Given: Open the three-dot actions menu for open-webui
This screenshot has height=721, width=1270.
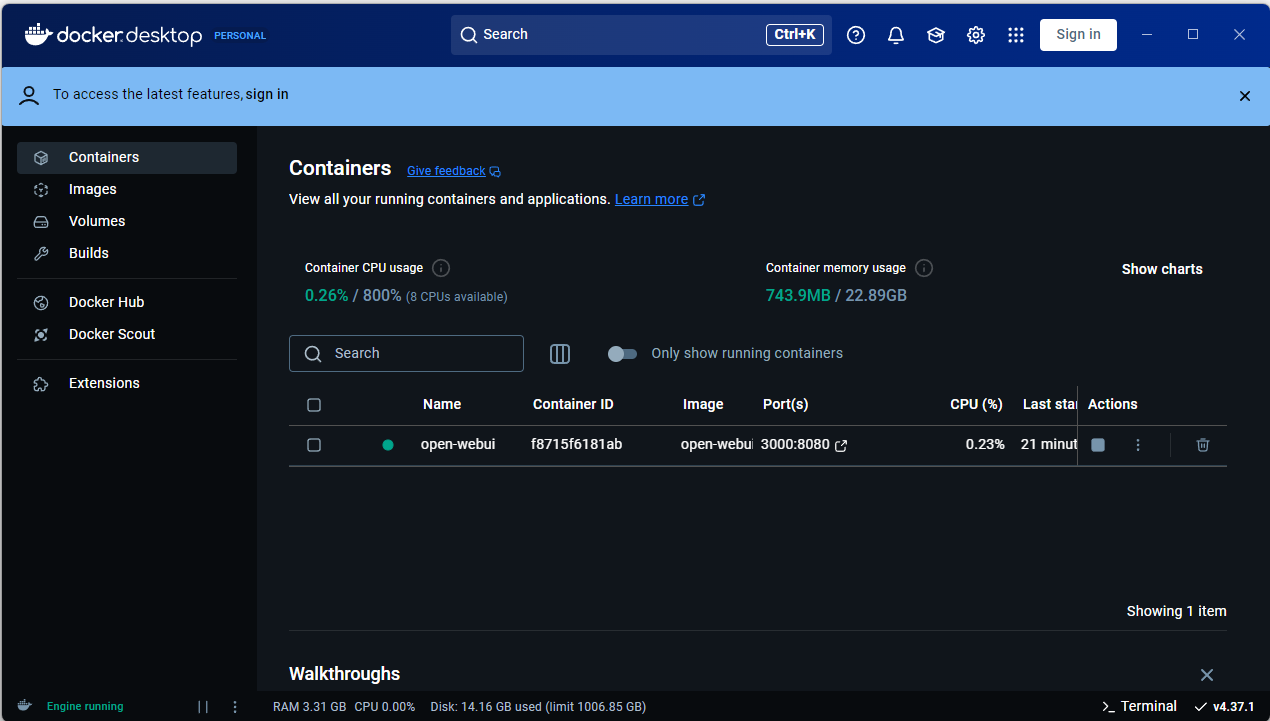Looking at the screenshot, I should point(1138,445).
